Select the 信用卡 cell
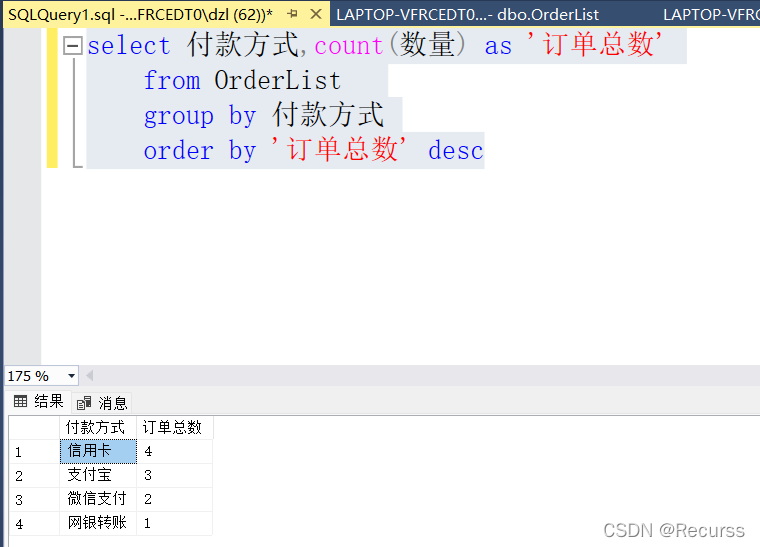 [98, 451]
